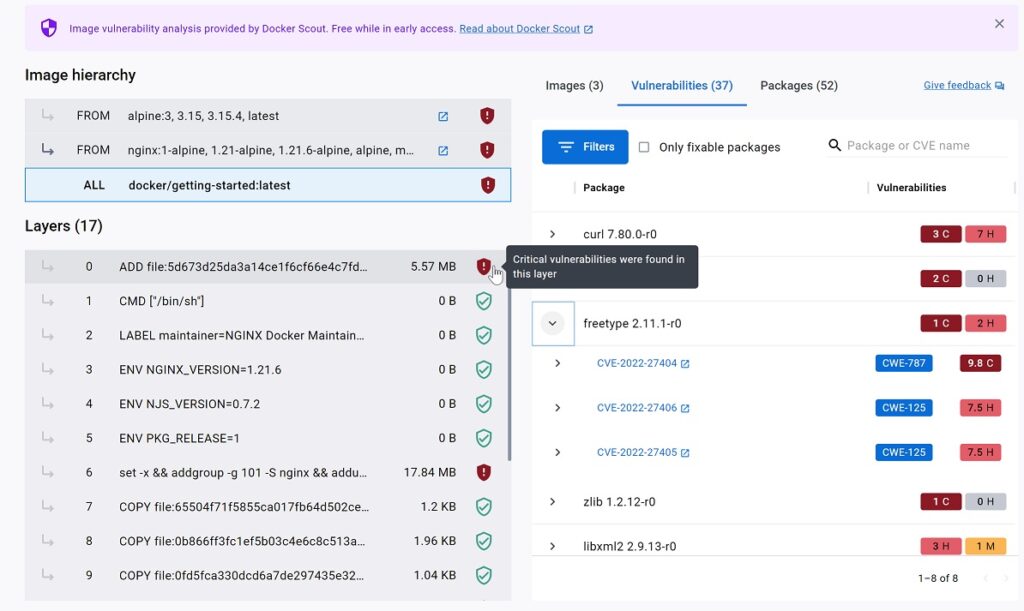The width and height of the screenshot is (1024, 611).
Task: Switch to the Images (3) tab
Action: (x=575, y=86)
